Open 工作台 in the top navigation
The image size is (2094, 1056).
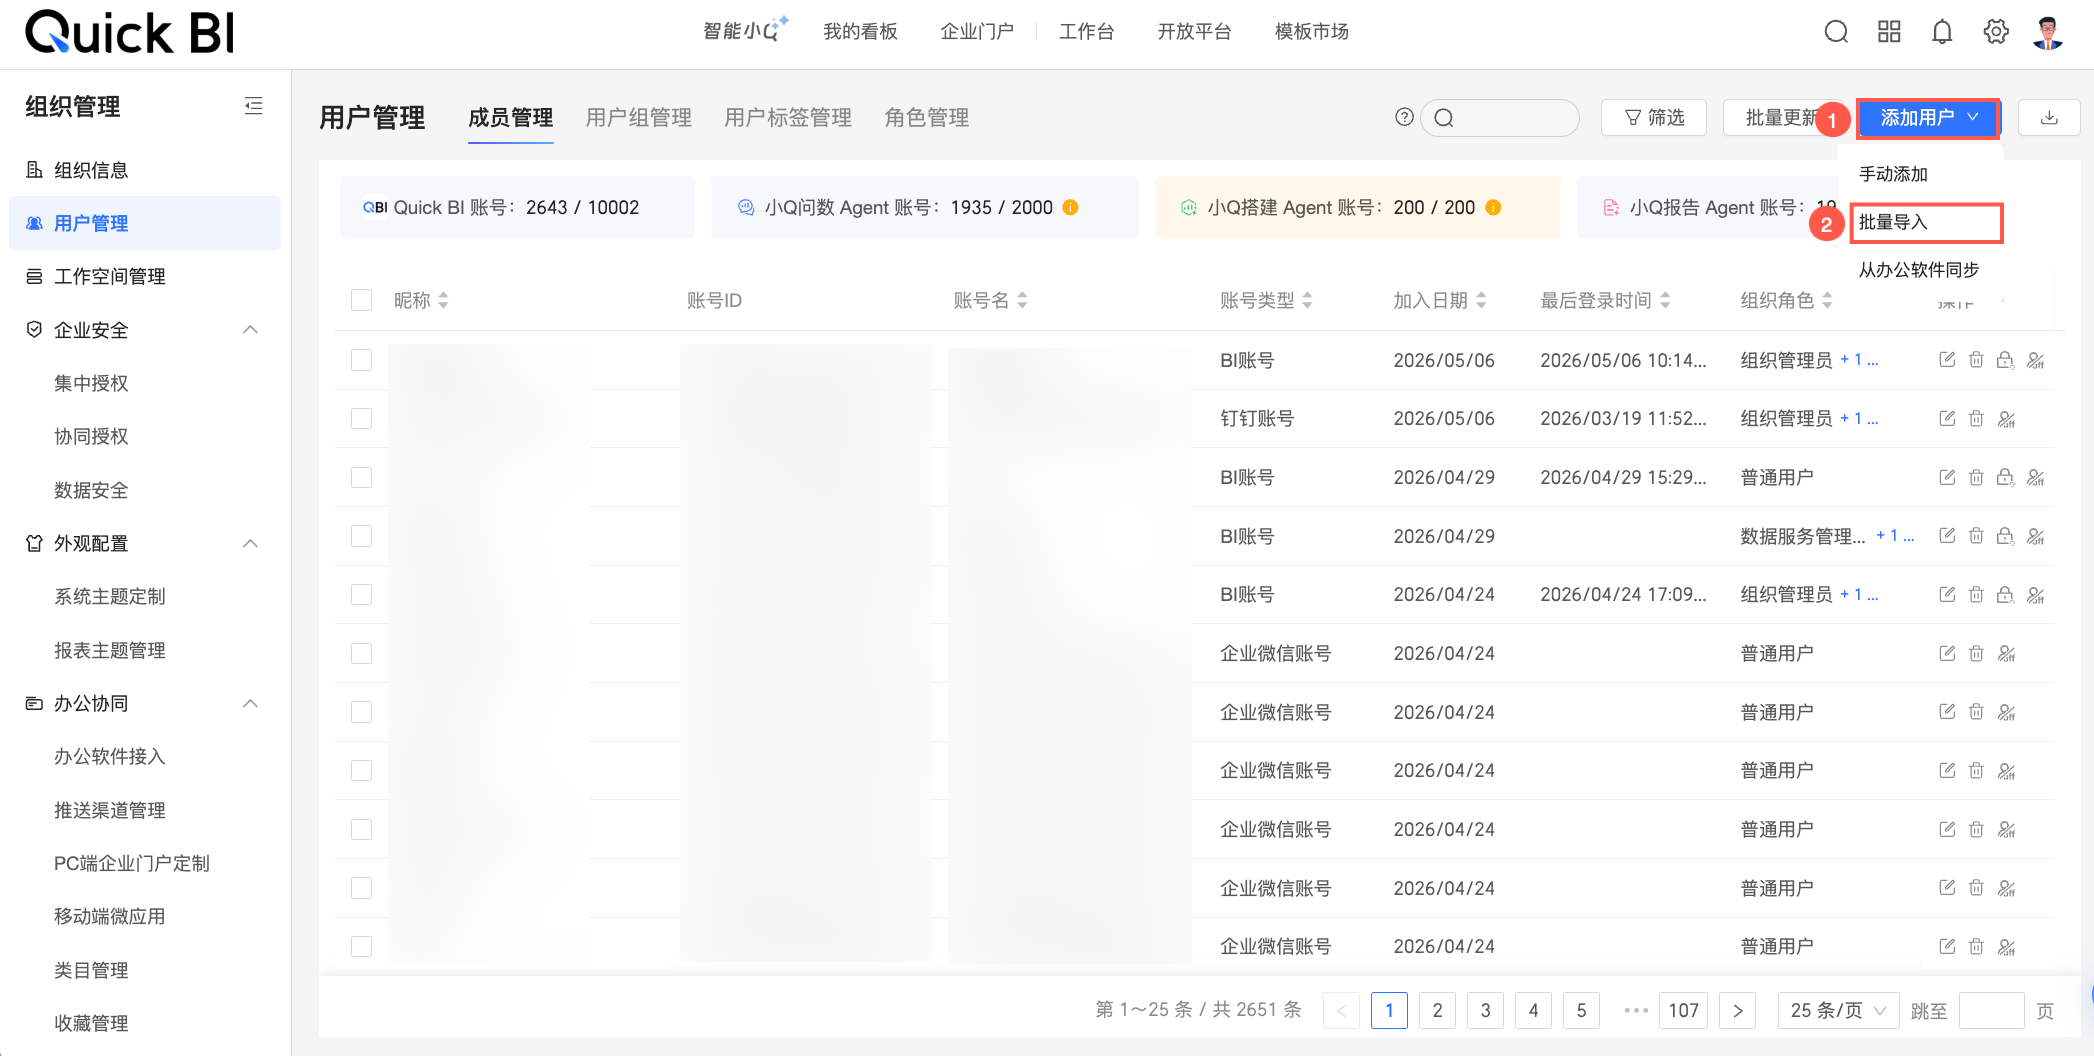[x=1086, y=32]
